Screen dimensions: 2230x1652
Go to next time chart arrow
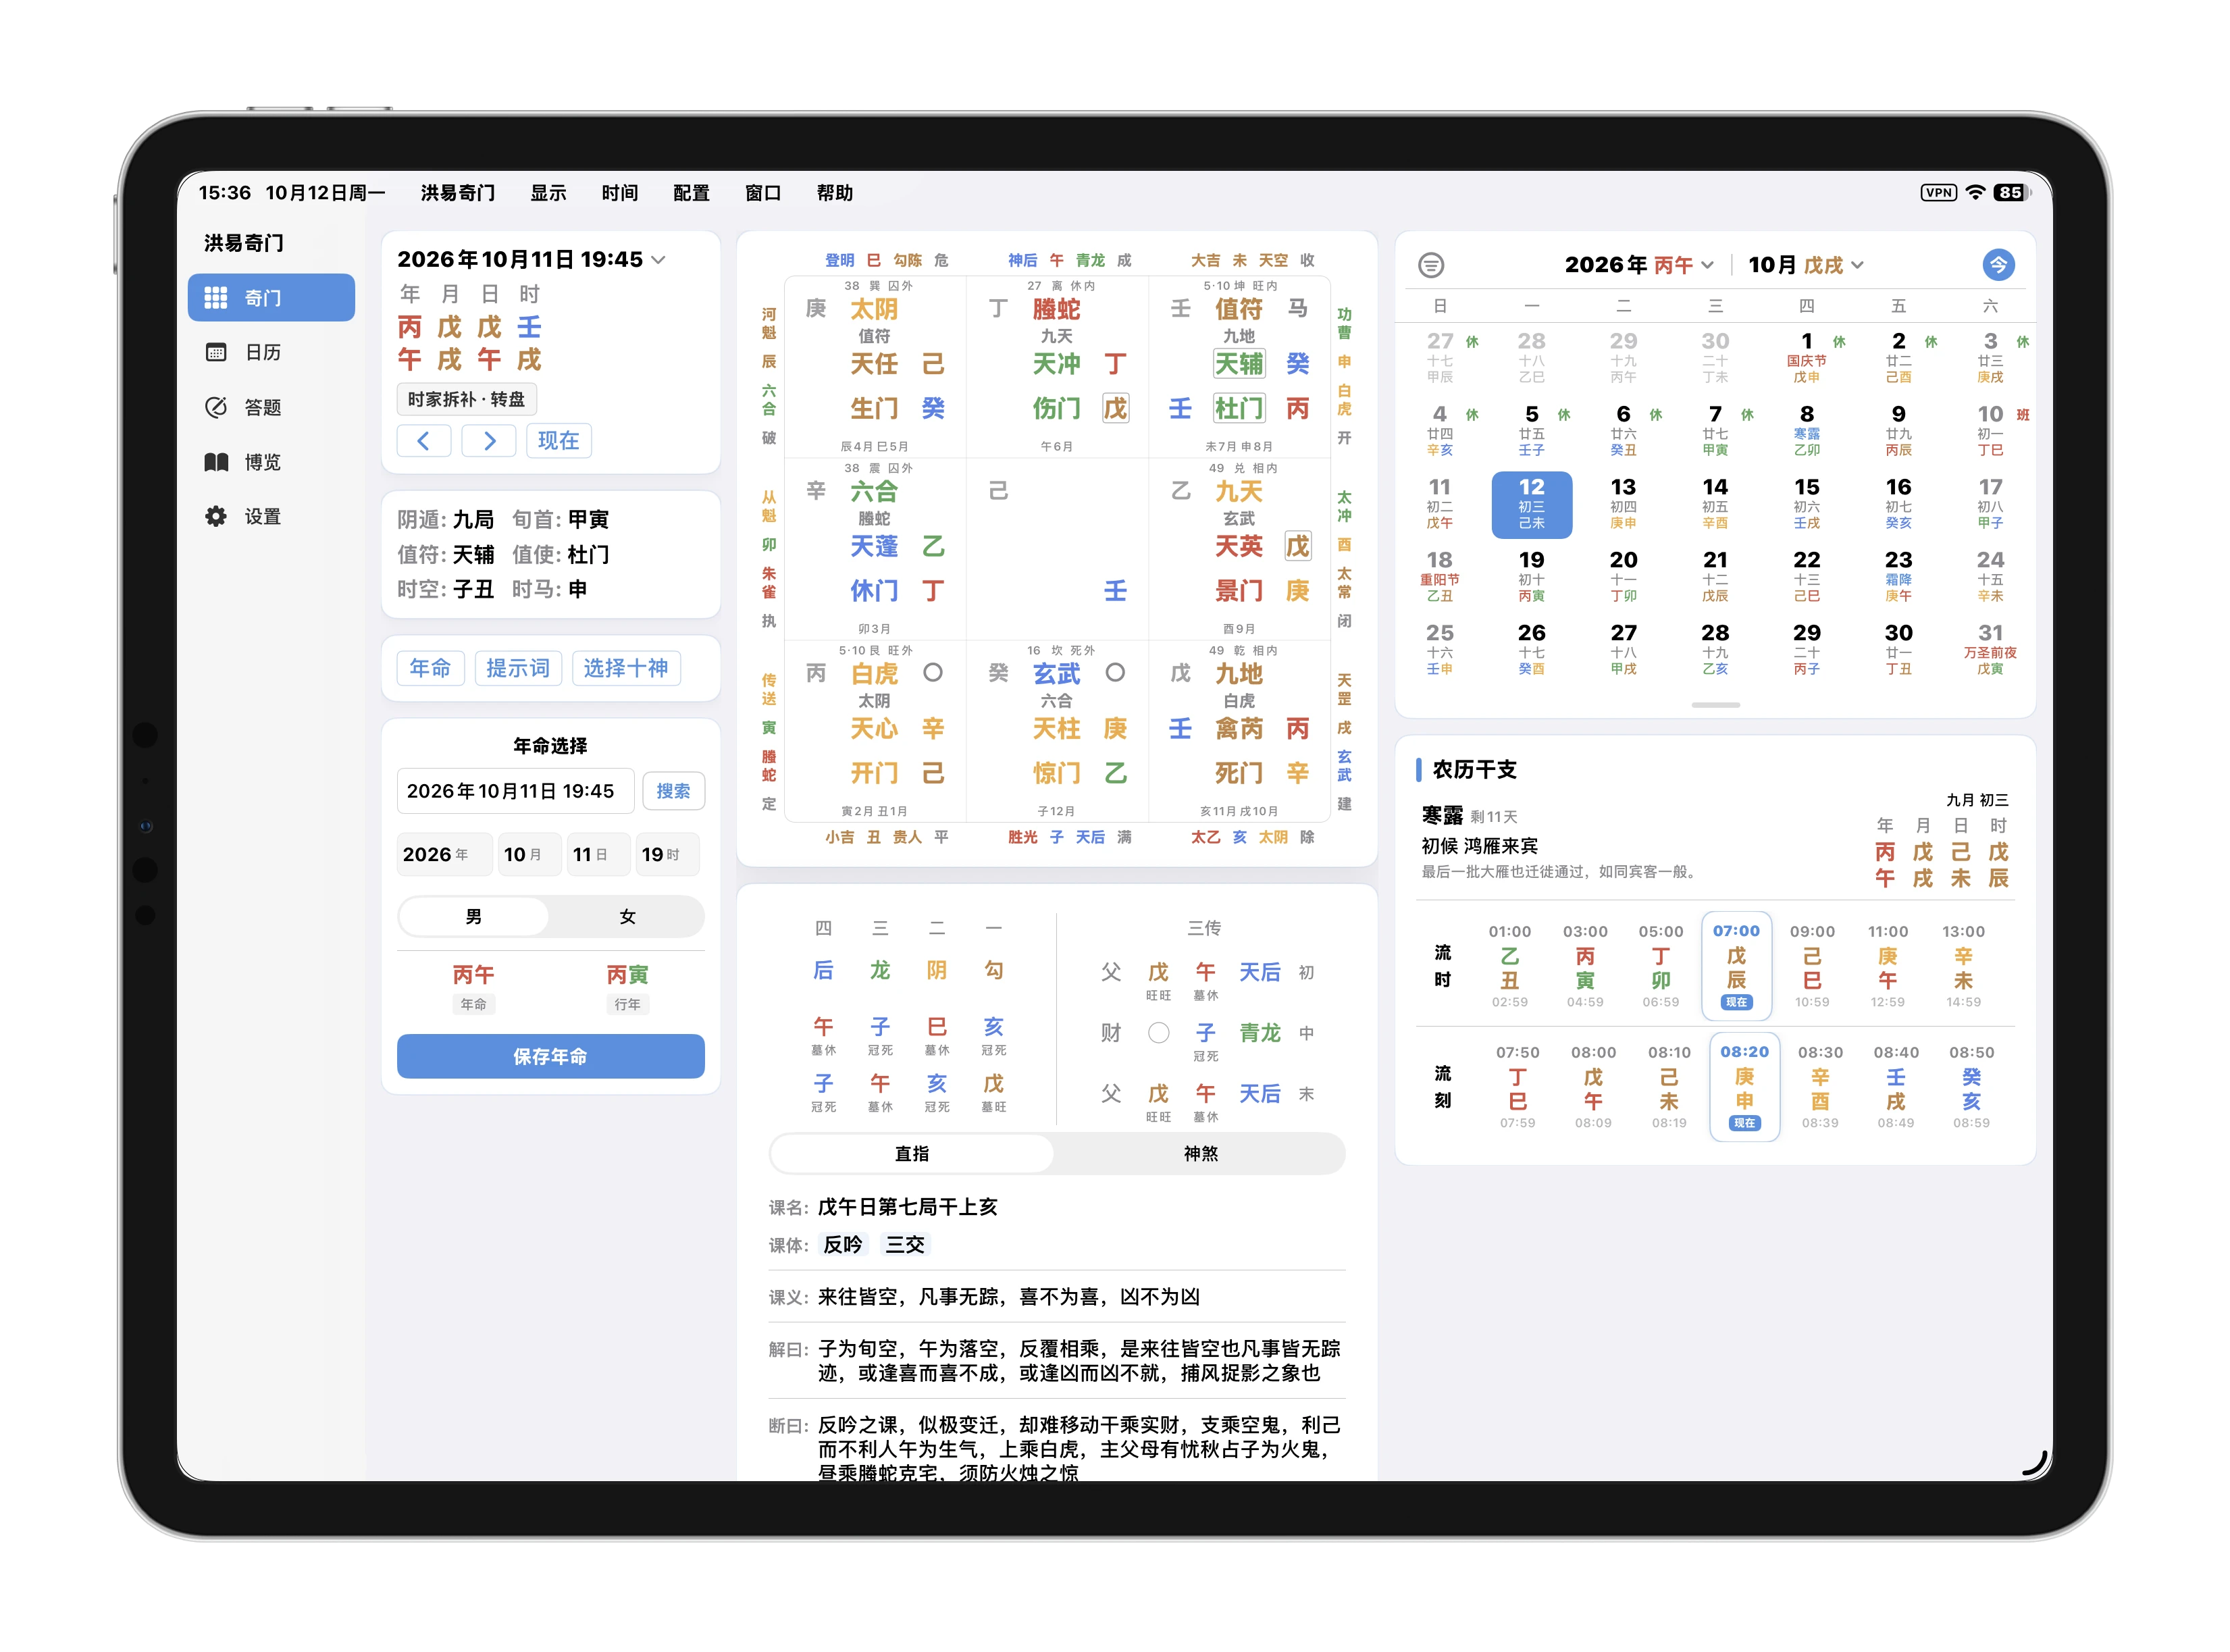pyautogui.click(x=489, y=441)
